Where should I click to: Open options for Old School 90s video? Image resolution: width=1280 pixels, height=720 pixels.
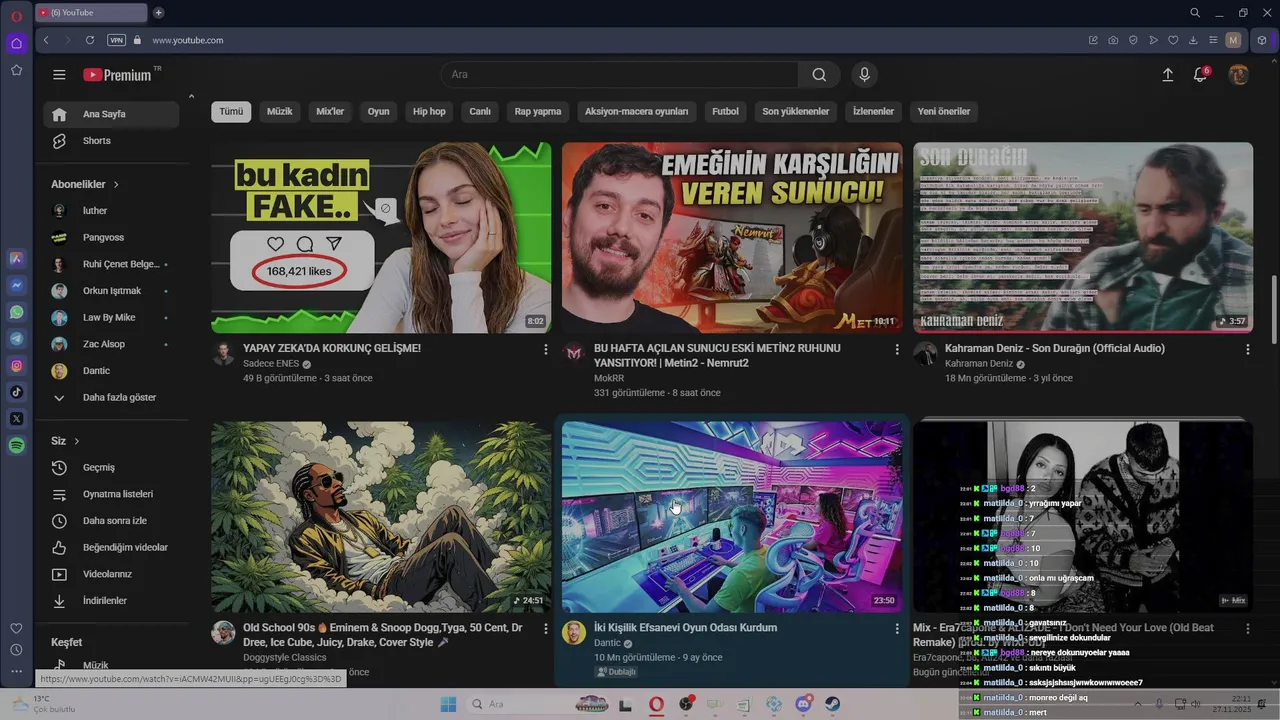[545, 629]
